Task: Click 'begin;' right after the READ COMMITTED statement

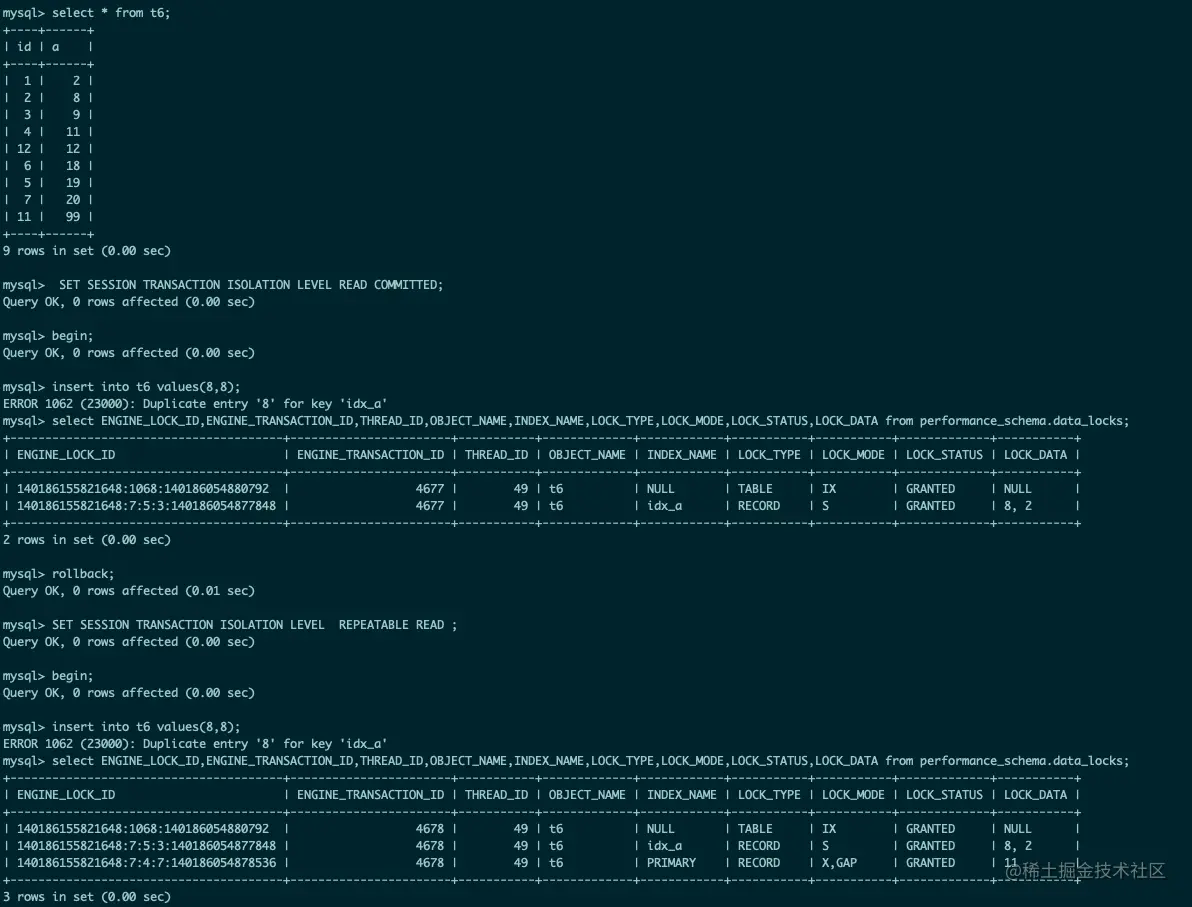Action: point(72,336)
